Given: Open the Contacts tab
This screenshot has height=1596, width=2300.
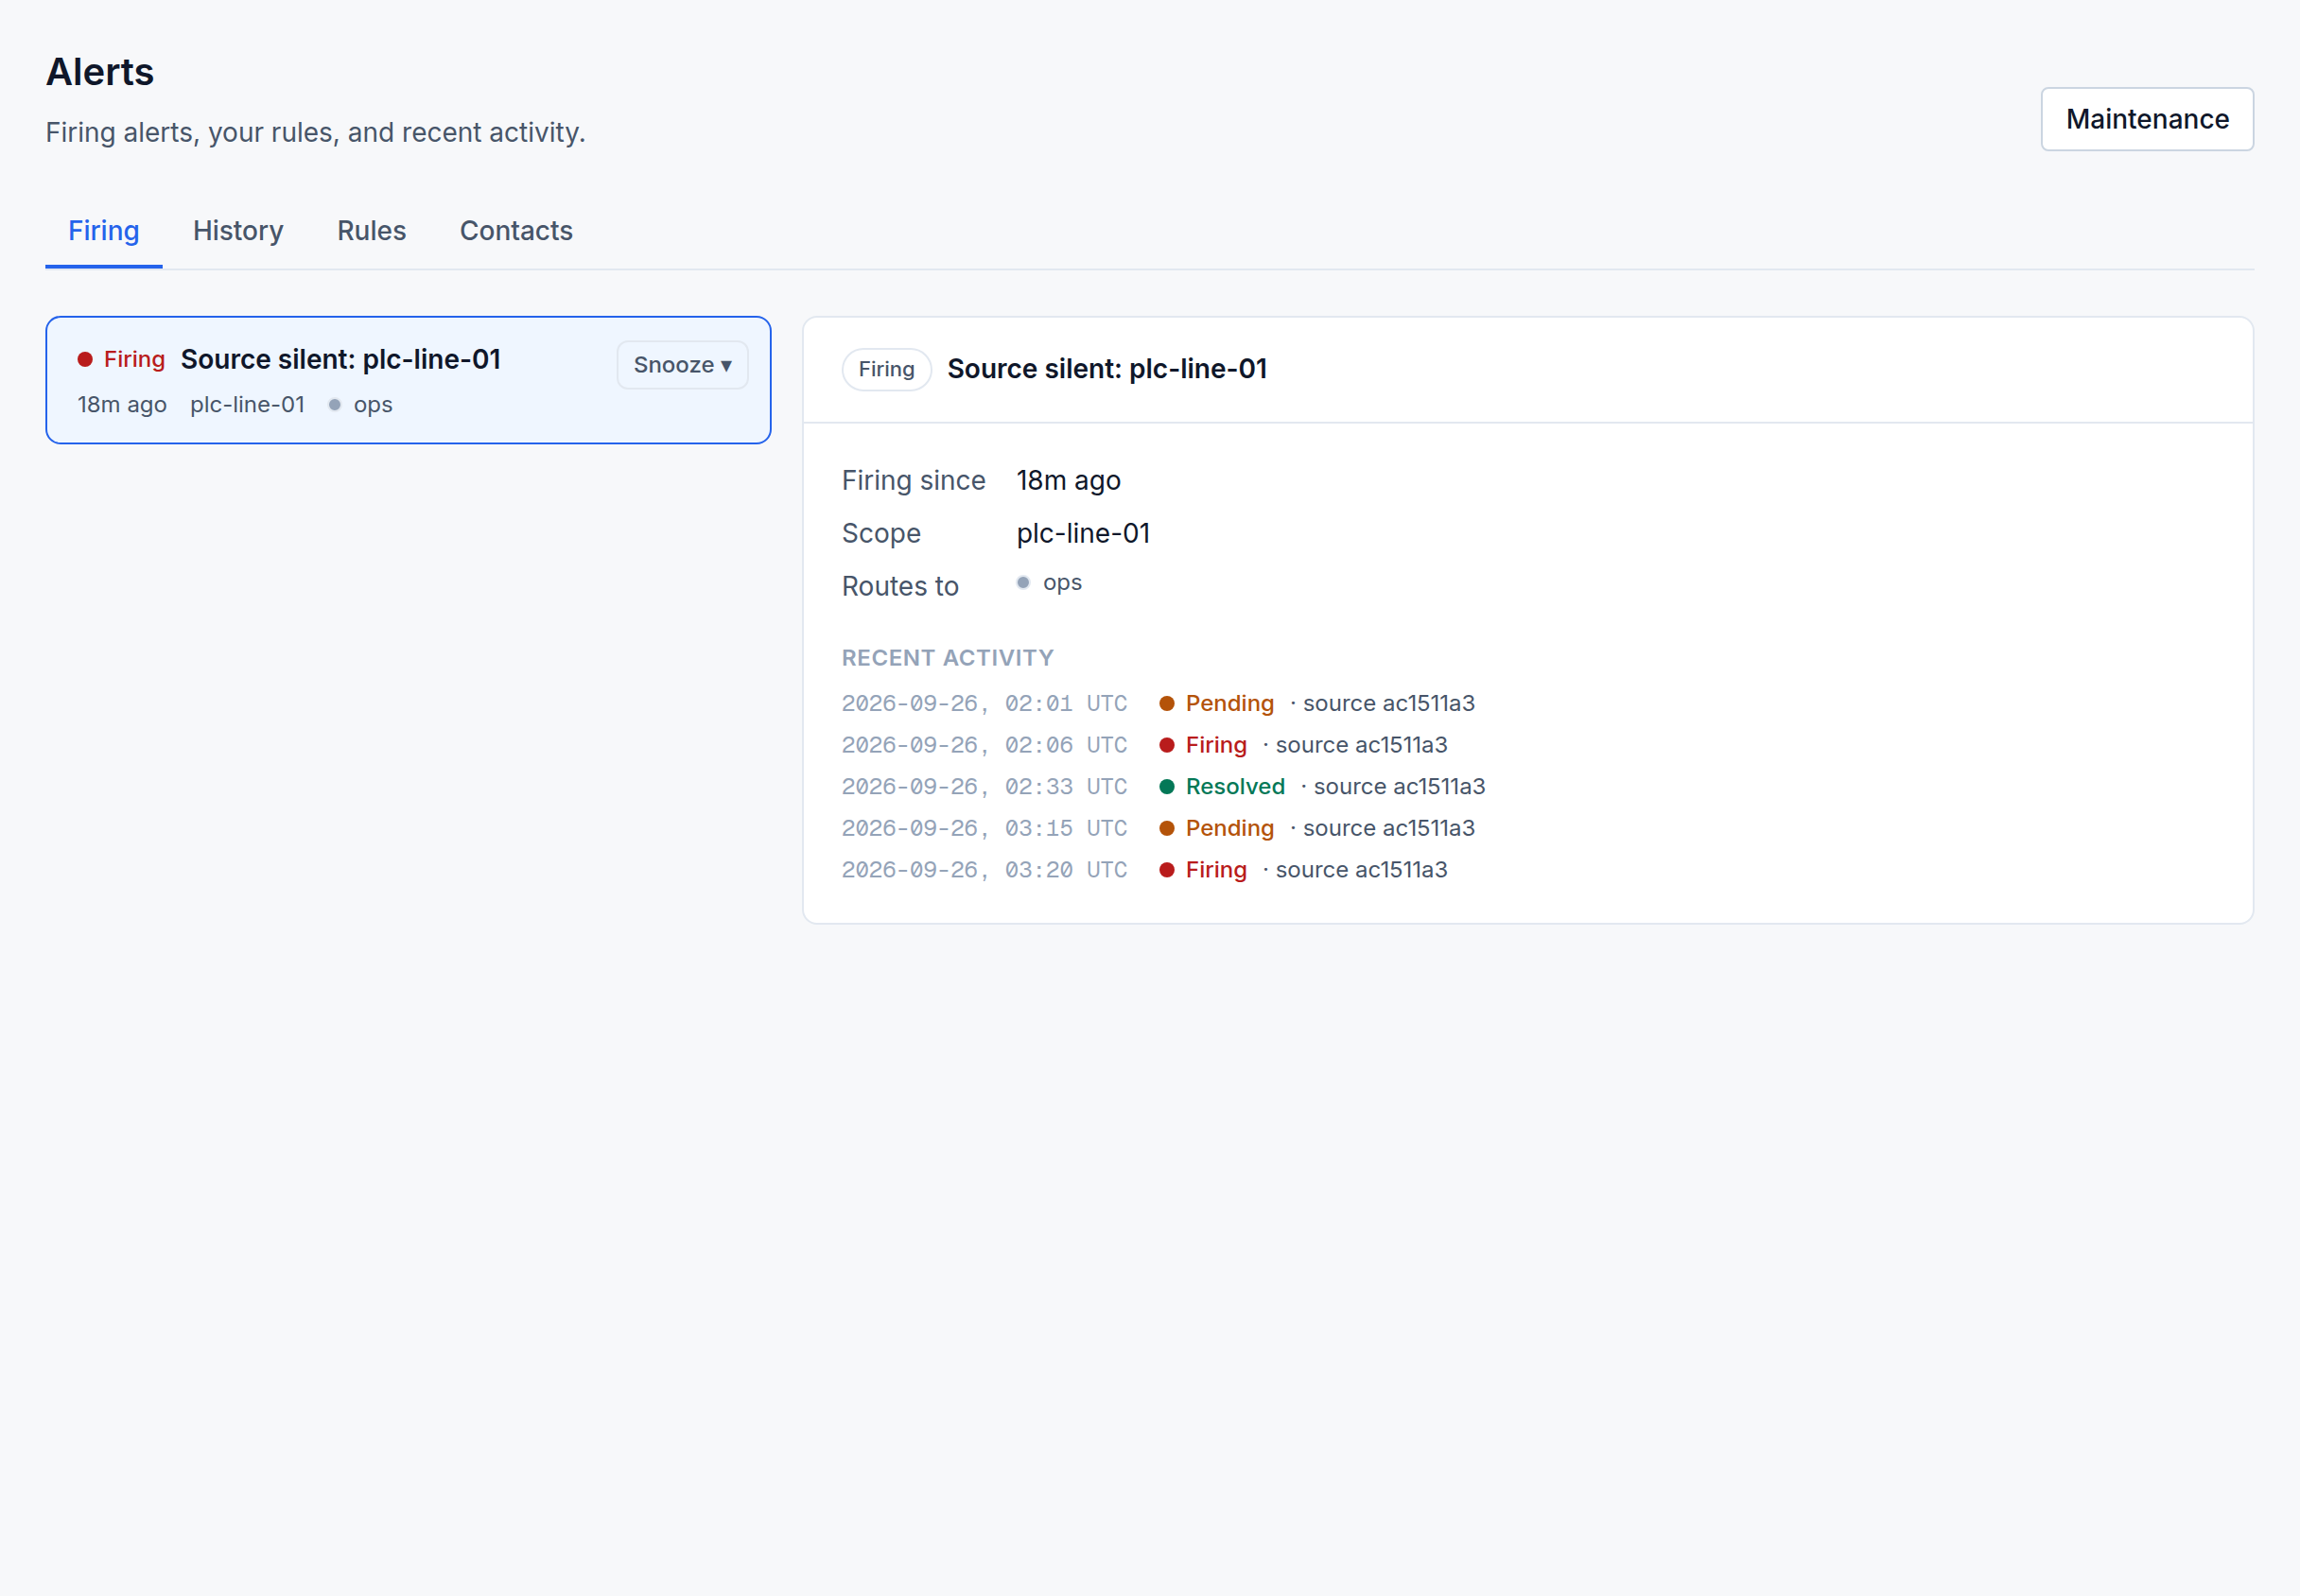Looking at the screenshot, I should 516,231.
